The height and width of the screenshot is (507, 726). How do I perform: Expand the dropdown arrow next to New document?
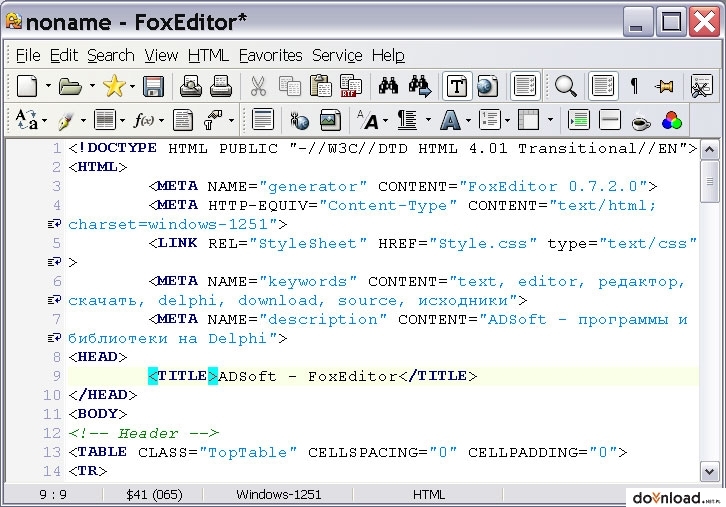pos(48,86)
